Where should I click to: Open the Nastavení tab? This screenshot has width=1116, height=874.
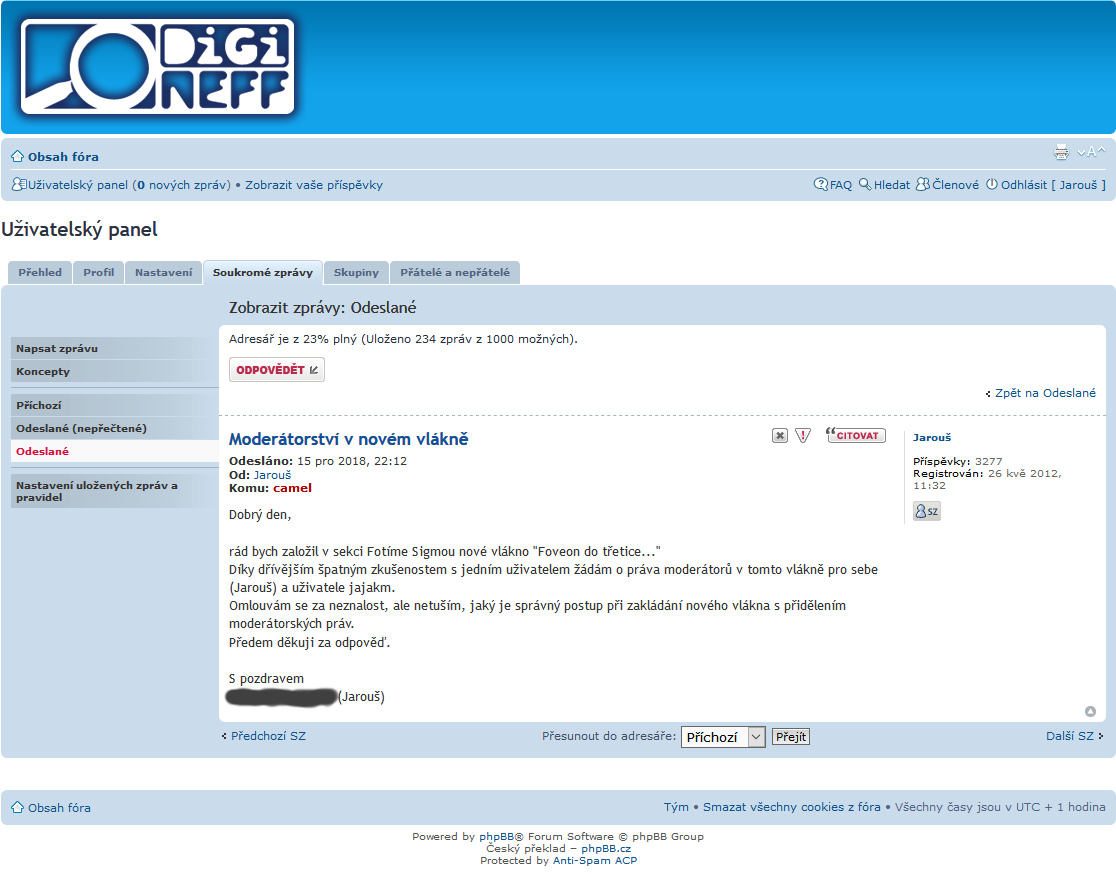pyautogui.click(x=163, y=272)
